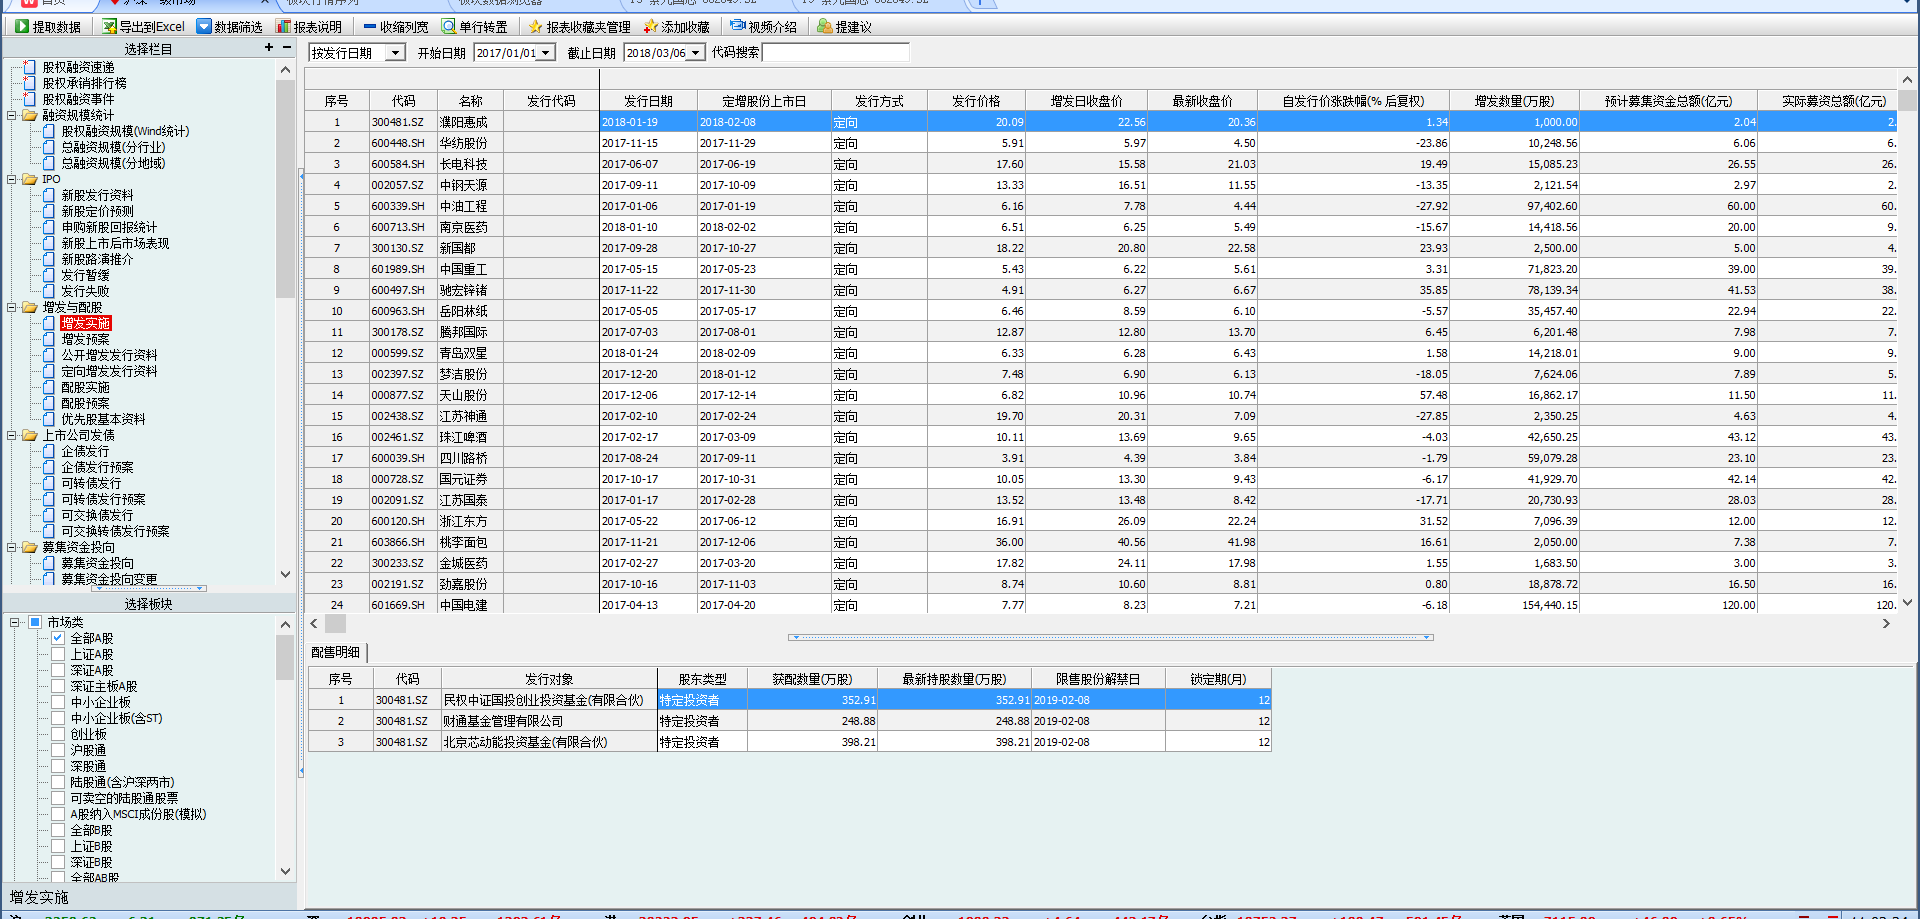
Task: Check the 沪股通 checkbox
Action: tap(58, 750)
